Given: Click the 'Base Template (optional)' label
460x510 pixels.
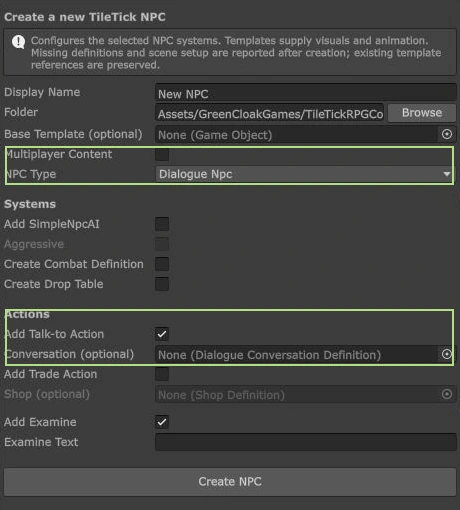Looking at the screenshot, I should [x=73, y=134].
